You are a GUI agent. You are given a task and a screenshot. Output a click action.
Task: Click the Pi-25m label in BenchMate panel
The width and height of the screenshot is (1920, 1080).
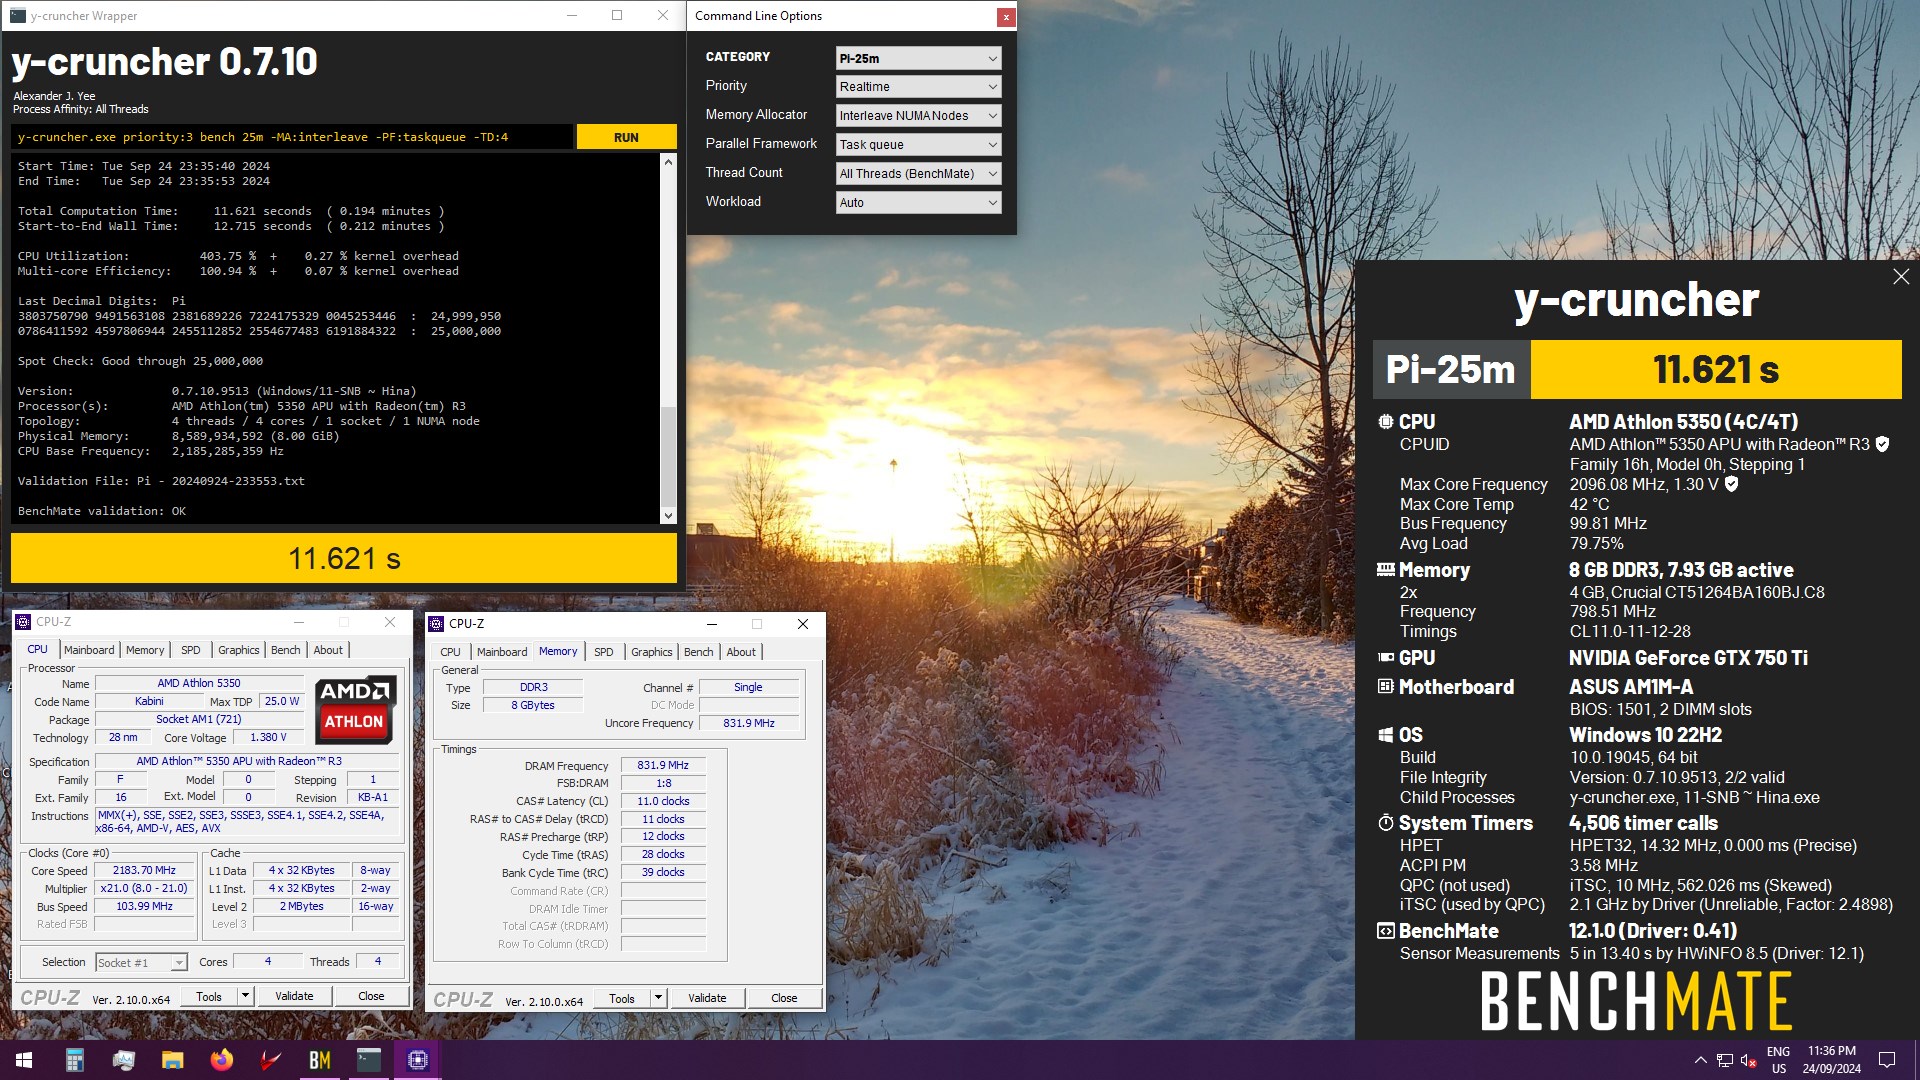coord(1451,370)
